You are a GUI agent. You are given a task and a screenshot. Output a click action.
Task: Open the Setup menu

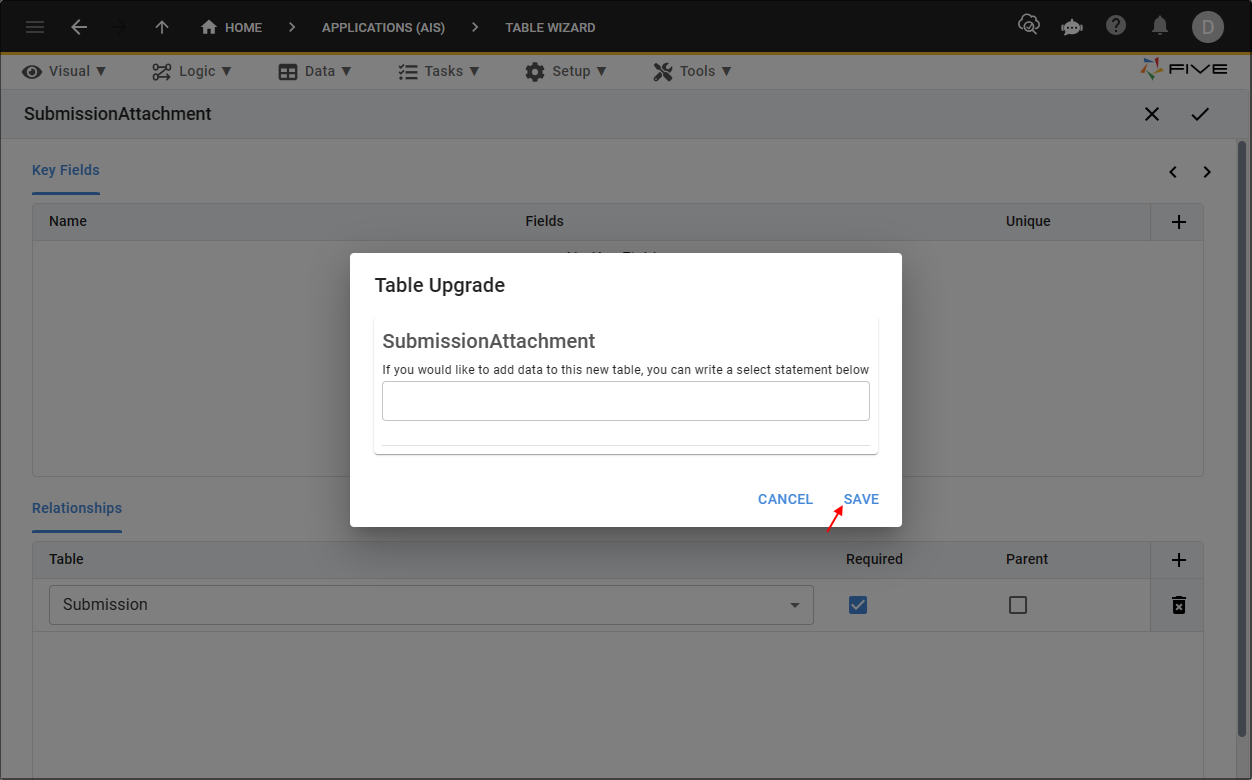[566, 71]
